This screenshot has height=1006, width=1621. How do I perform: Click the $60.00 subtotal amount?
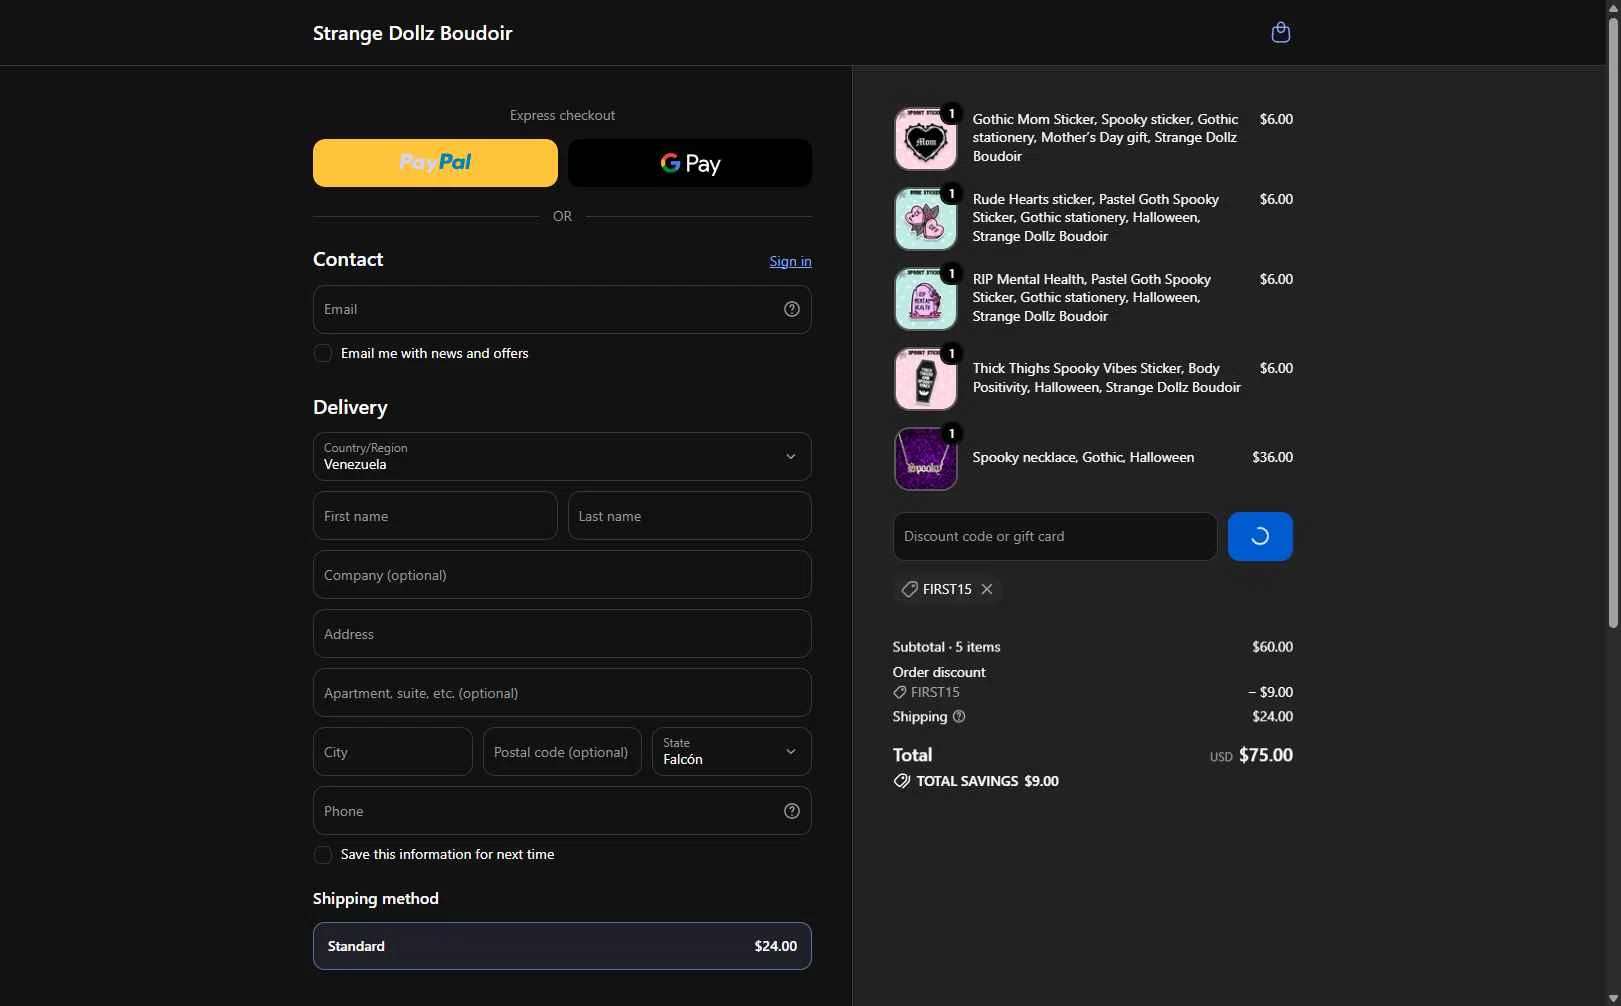1272,647
